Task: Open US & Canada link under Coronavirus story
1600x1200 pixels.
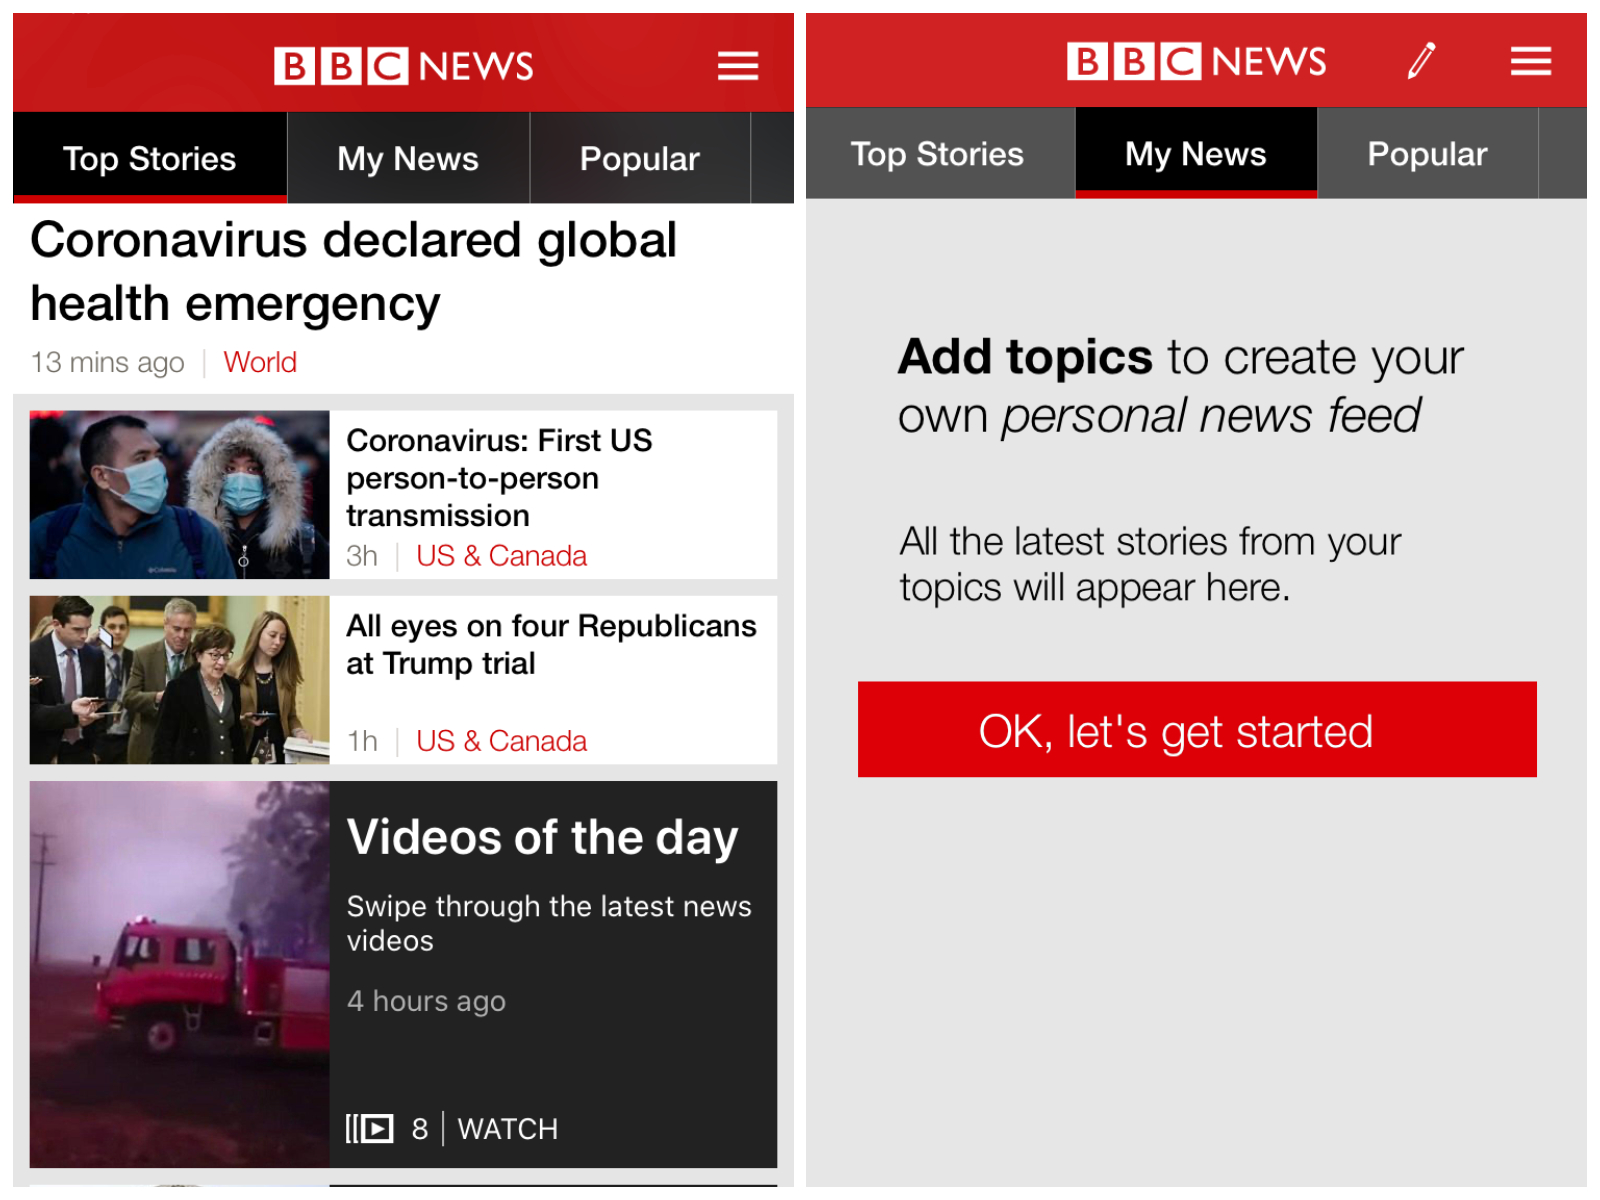Action: click(501, 556)
